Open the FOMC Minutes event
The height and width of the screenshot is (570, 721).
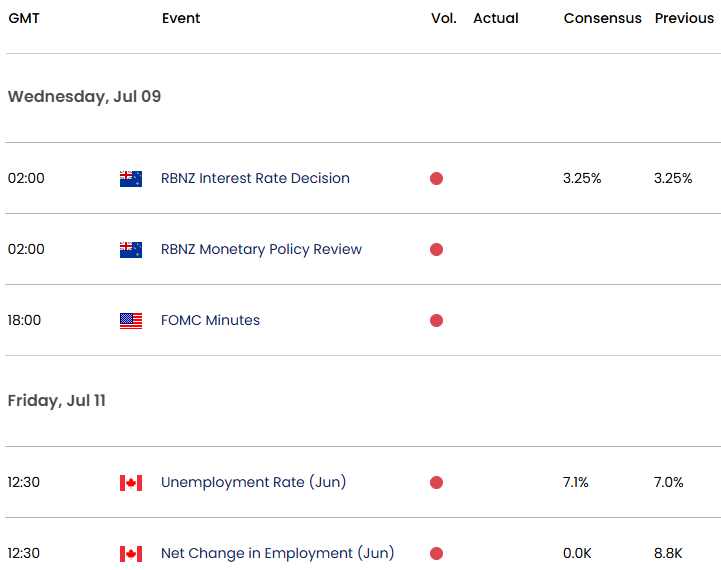coord(210,321)
